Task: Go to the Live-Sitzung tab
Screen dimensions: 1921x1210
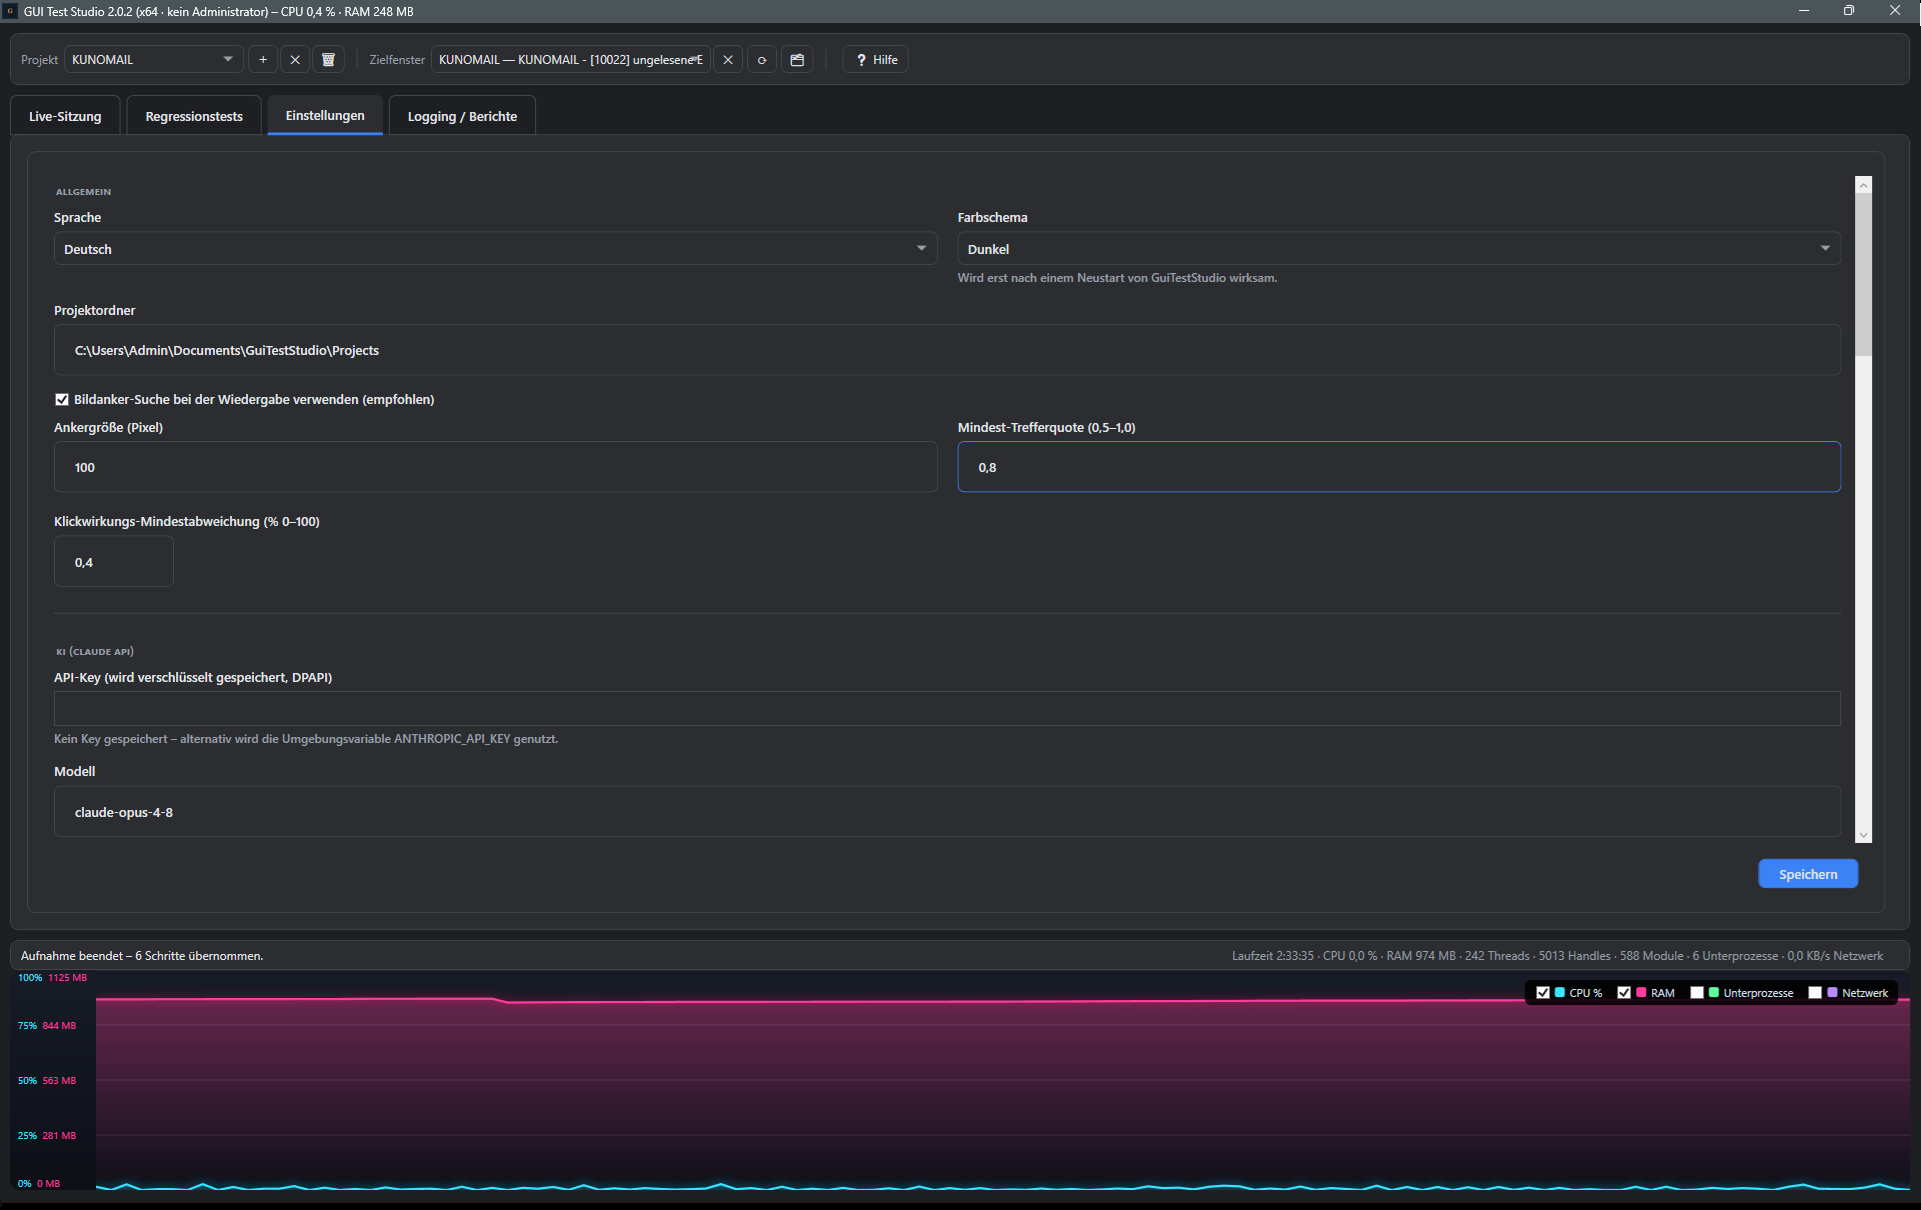Action: tap(65, 116)
